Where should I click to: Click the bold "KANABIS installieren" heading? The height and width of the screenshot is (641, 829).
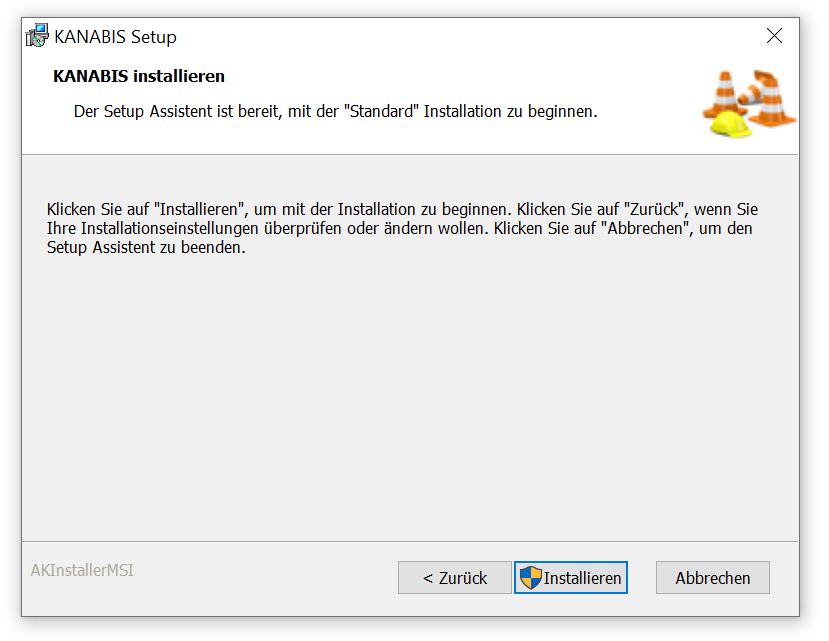click(x=138, y=76)
